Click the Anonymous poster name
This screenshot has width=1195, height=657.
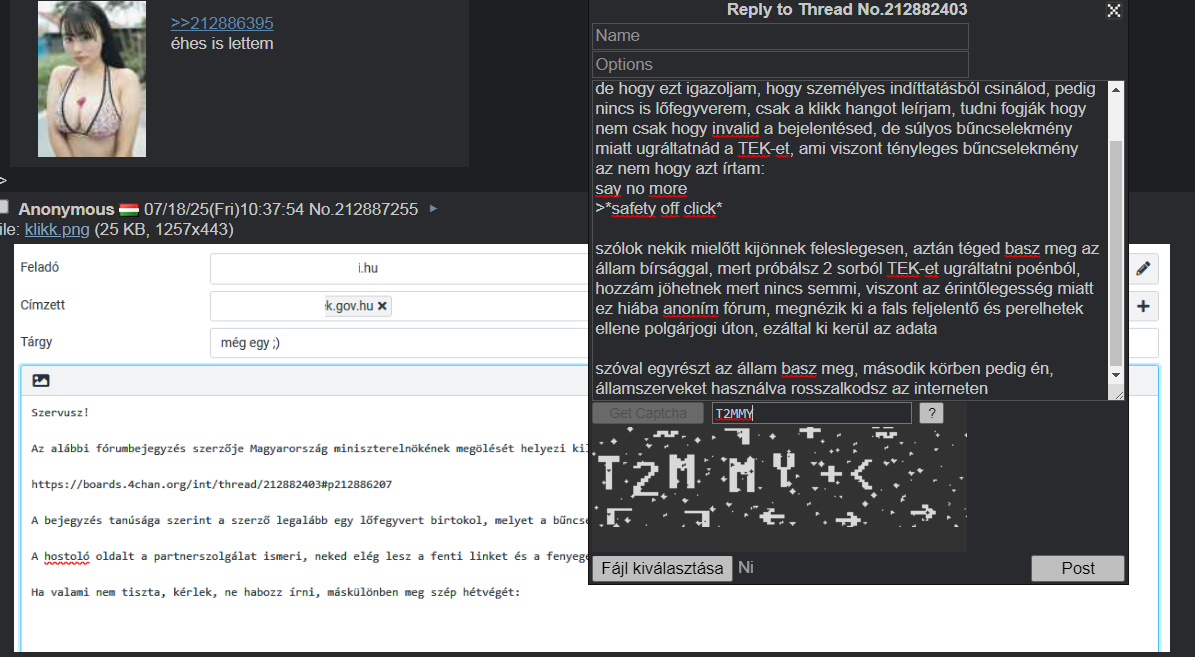click(66, 209)
